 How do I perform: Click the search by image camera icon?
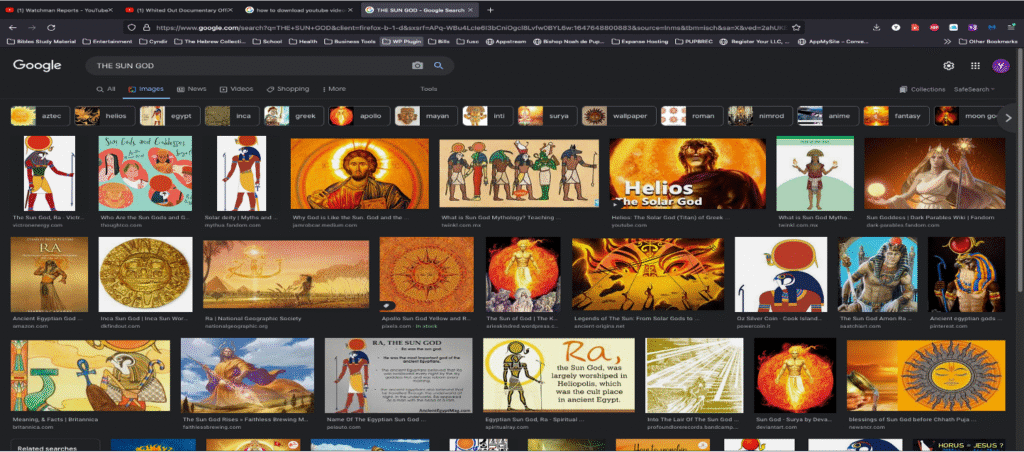[x=417, y=65]
